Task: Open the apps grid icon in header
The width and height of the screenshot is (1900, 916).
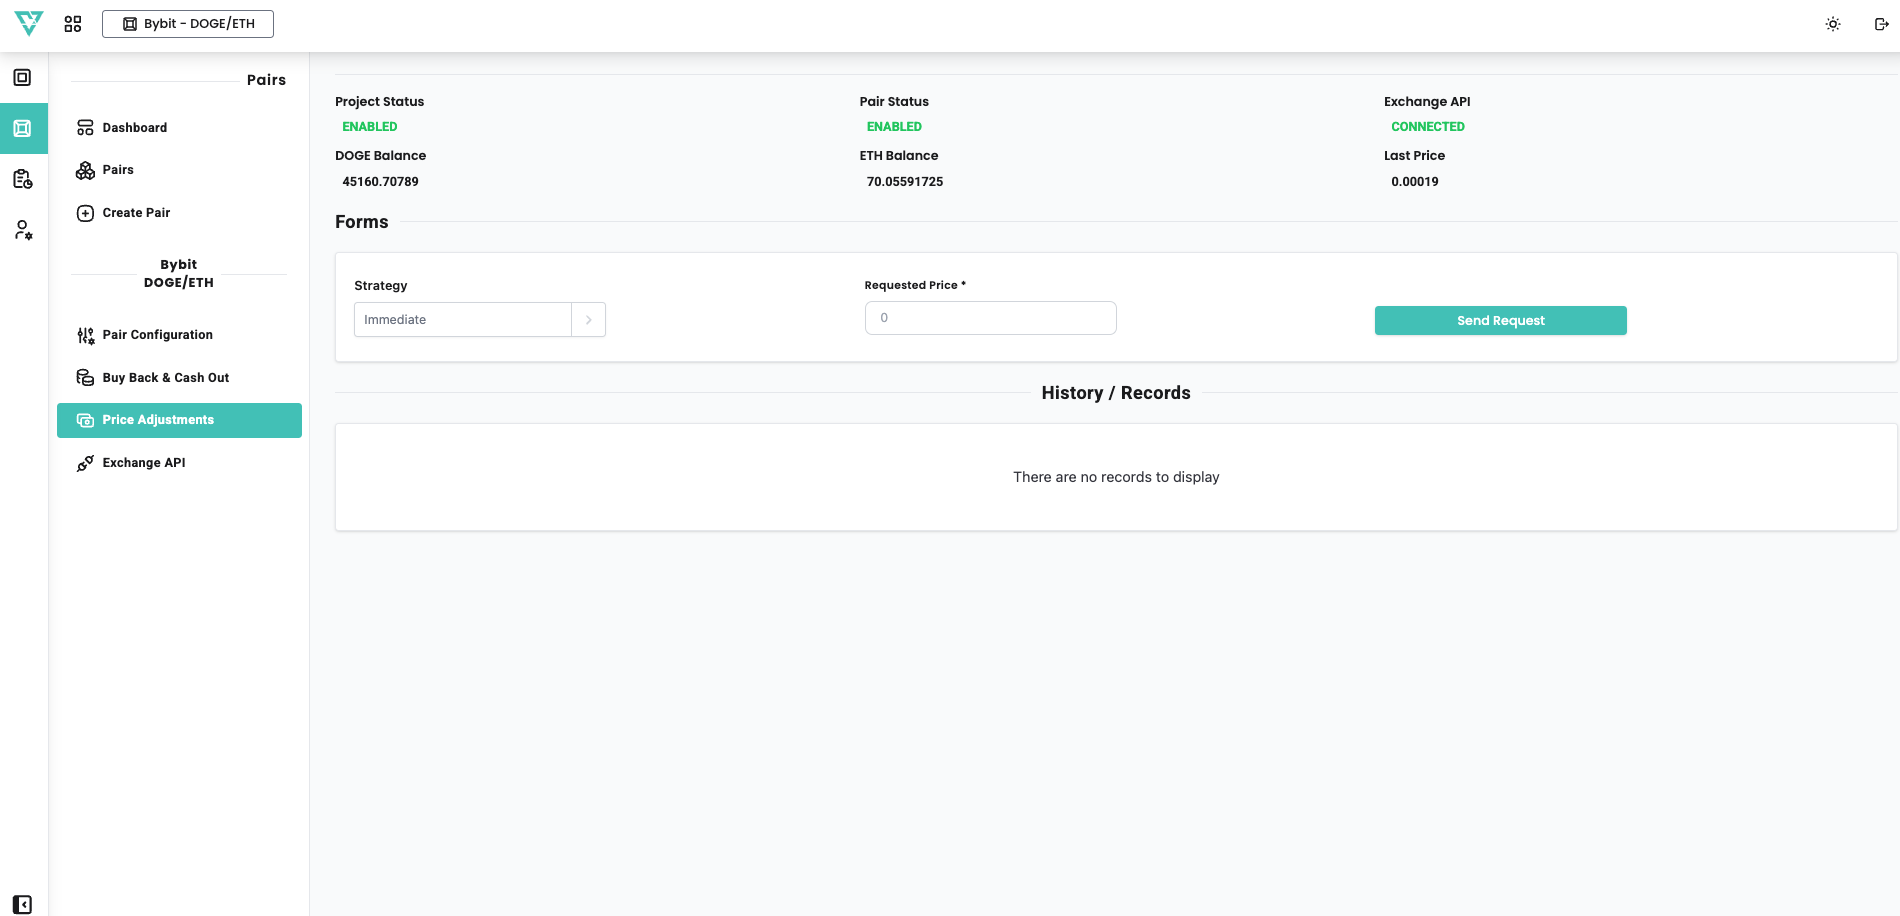Action: [73, 24]
